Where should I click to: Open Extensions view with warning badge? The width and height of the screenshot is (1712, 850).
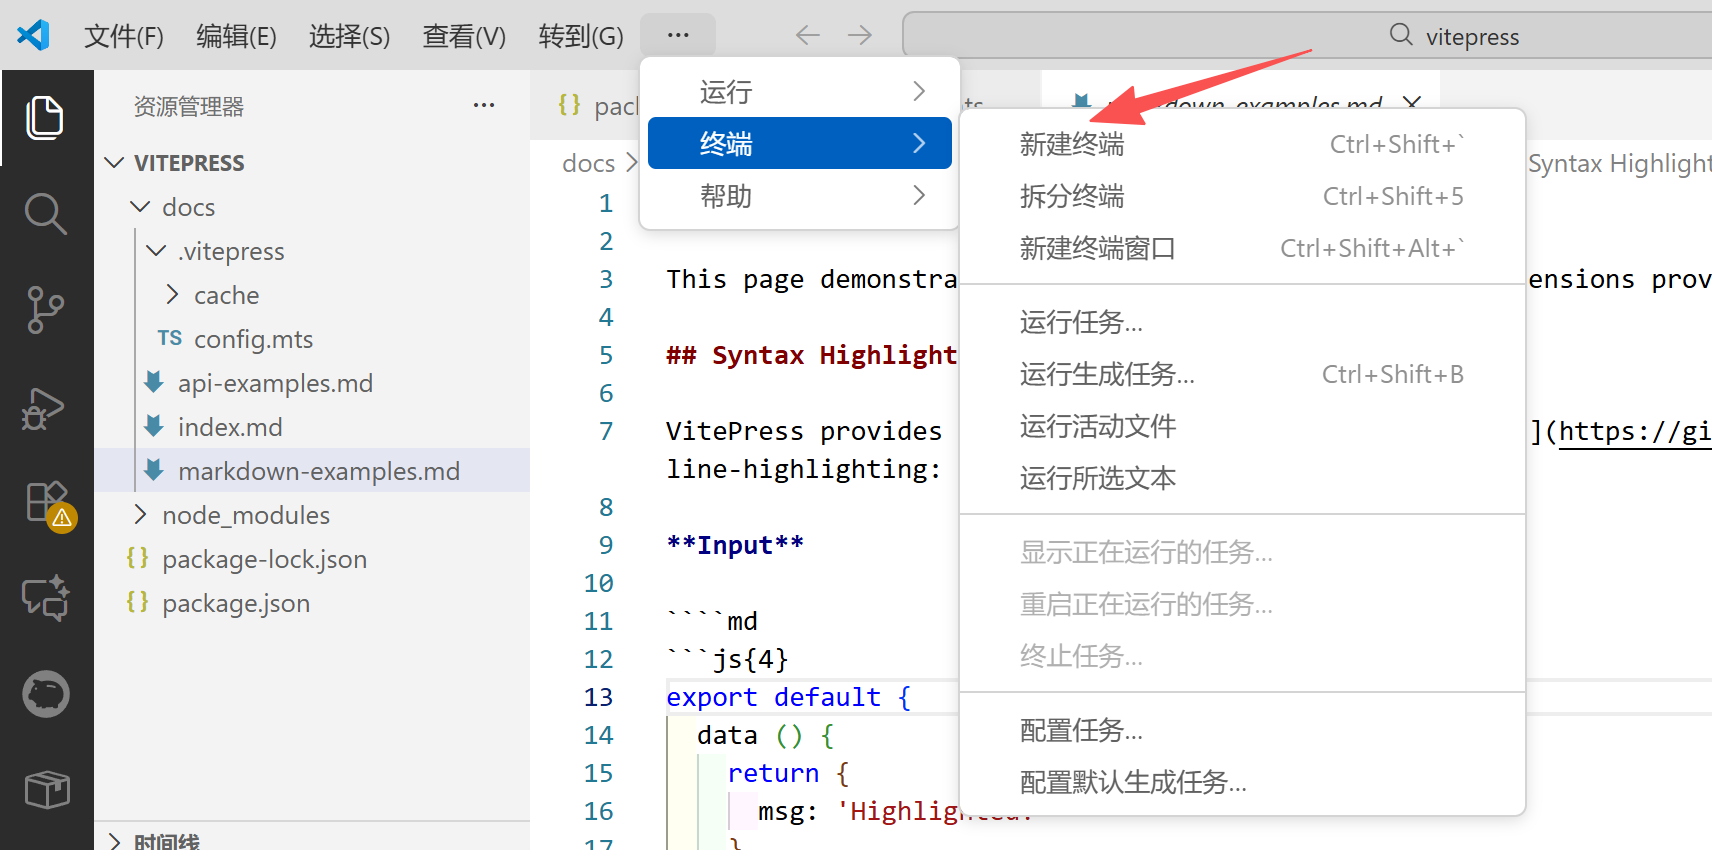click(x=47, y=503)
